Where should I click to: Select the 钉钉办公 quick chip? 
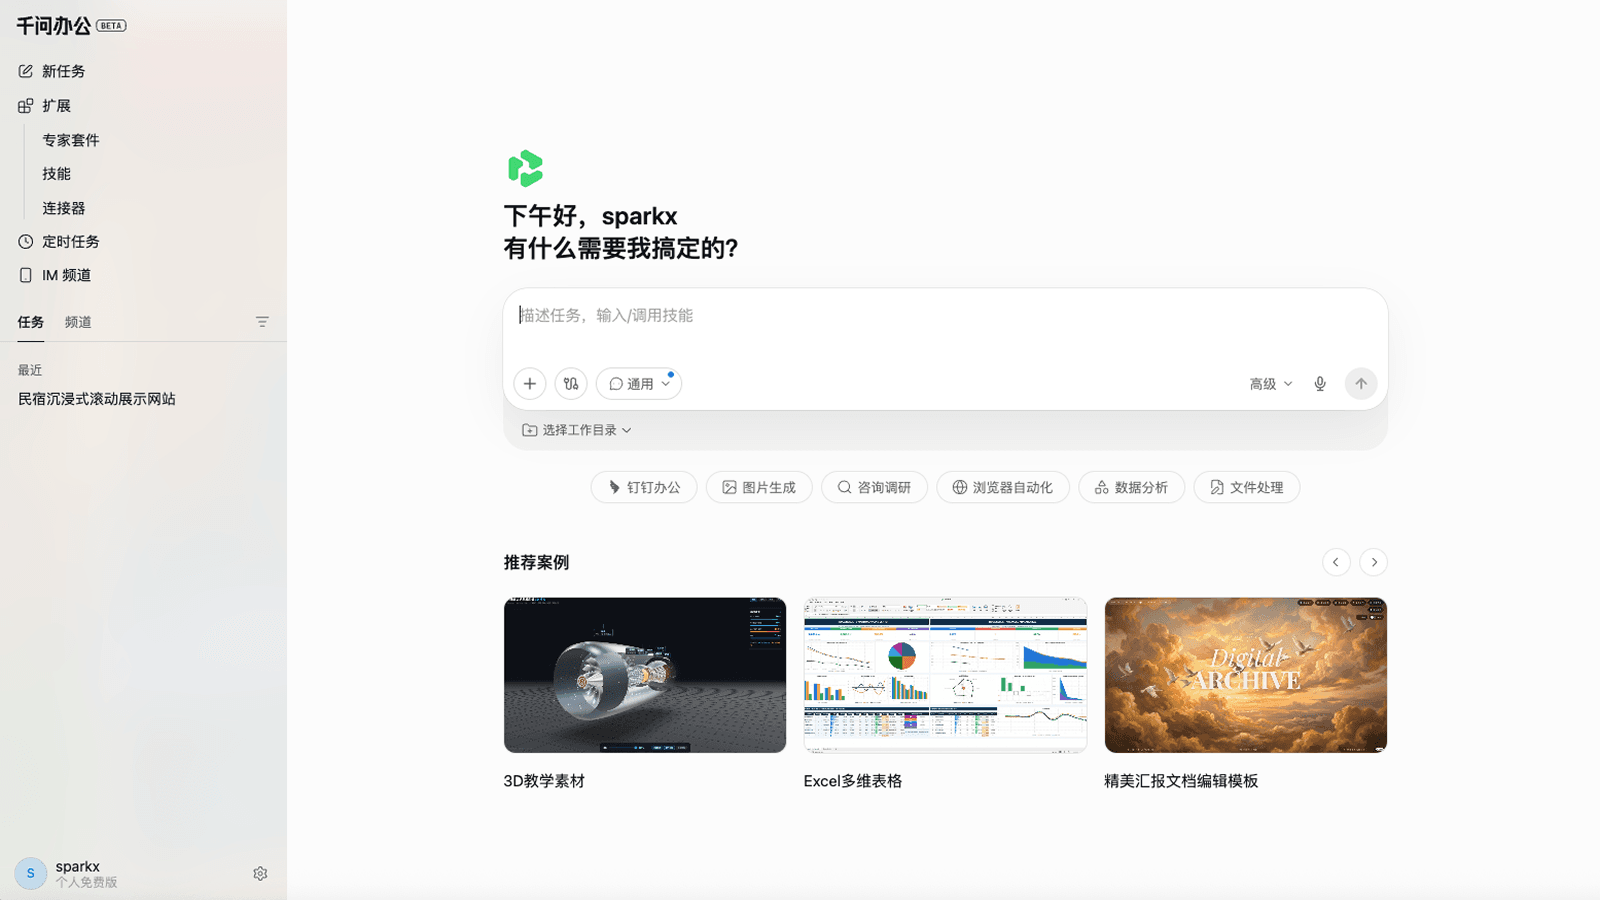644,488
